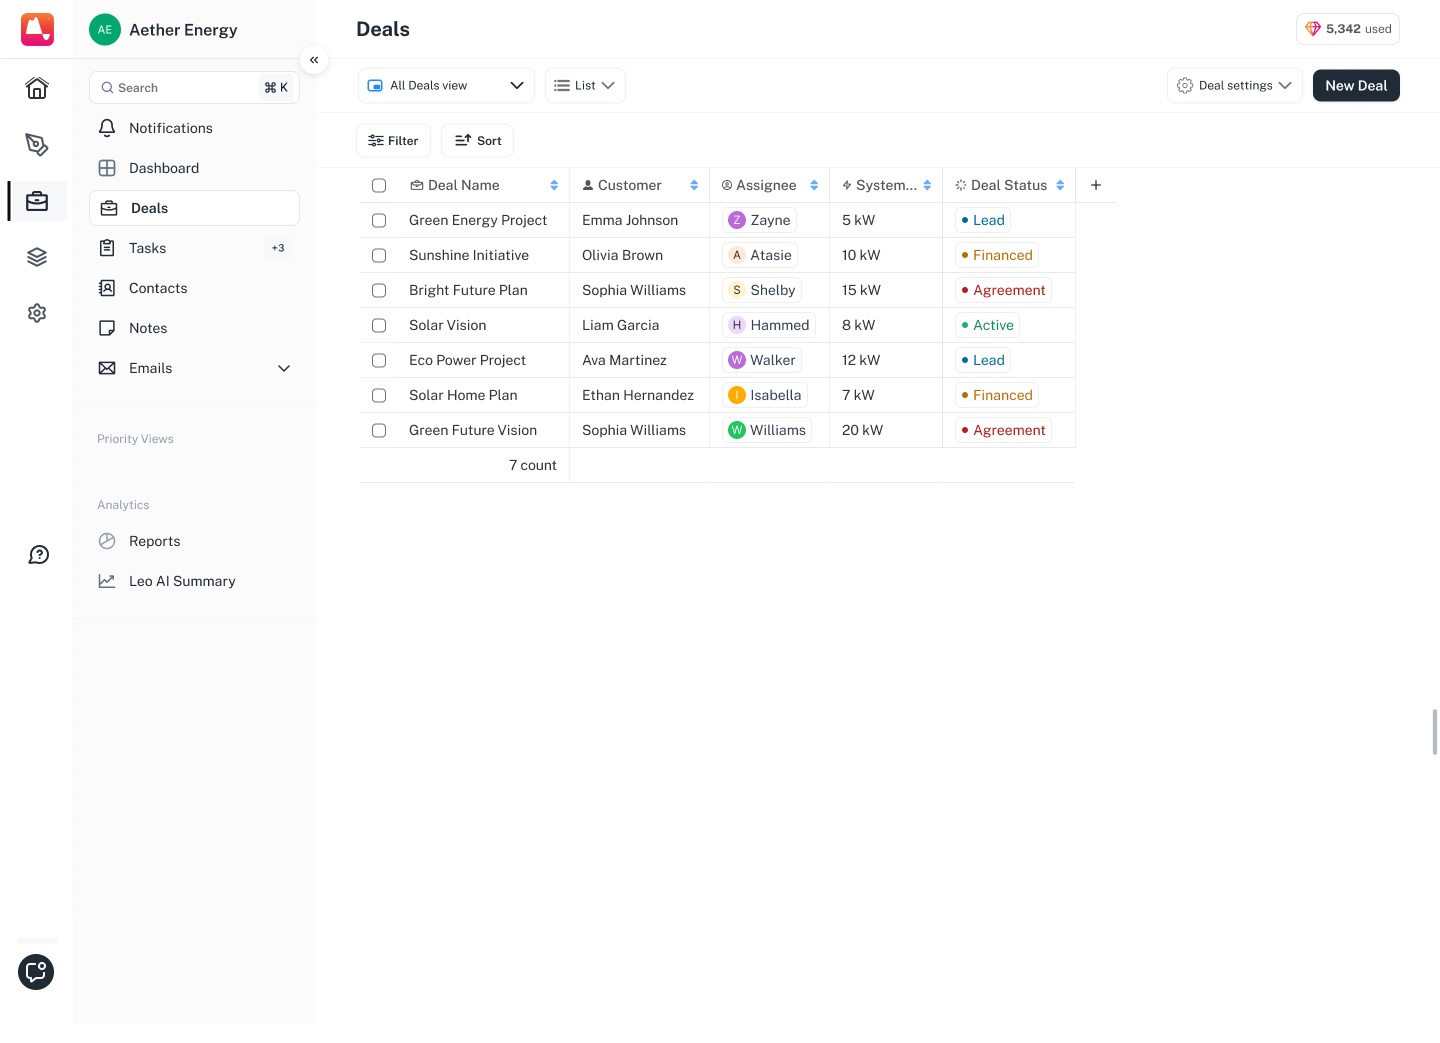The width and height of the screenshot is (1440, 1043).
Task: Click the Tasks +3 badge
Action: [278, 248]
